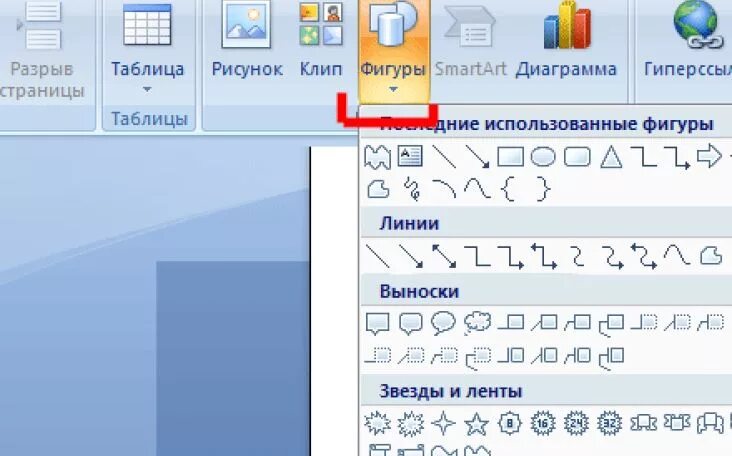732x456 pixels.
Task: Pick the curve shape in recent shapes
Action: (x=477, y=189)
